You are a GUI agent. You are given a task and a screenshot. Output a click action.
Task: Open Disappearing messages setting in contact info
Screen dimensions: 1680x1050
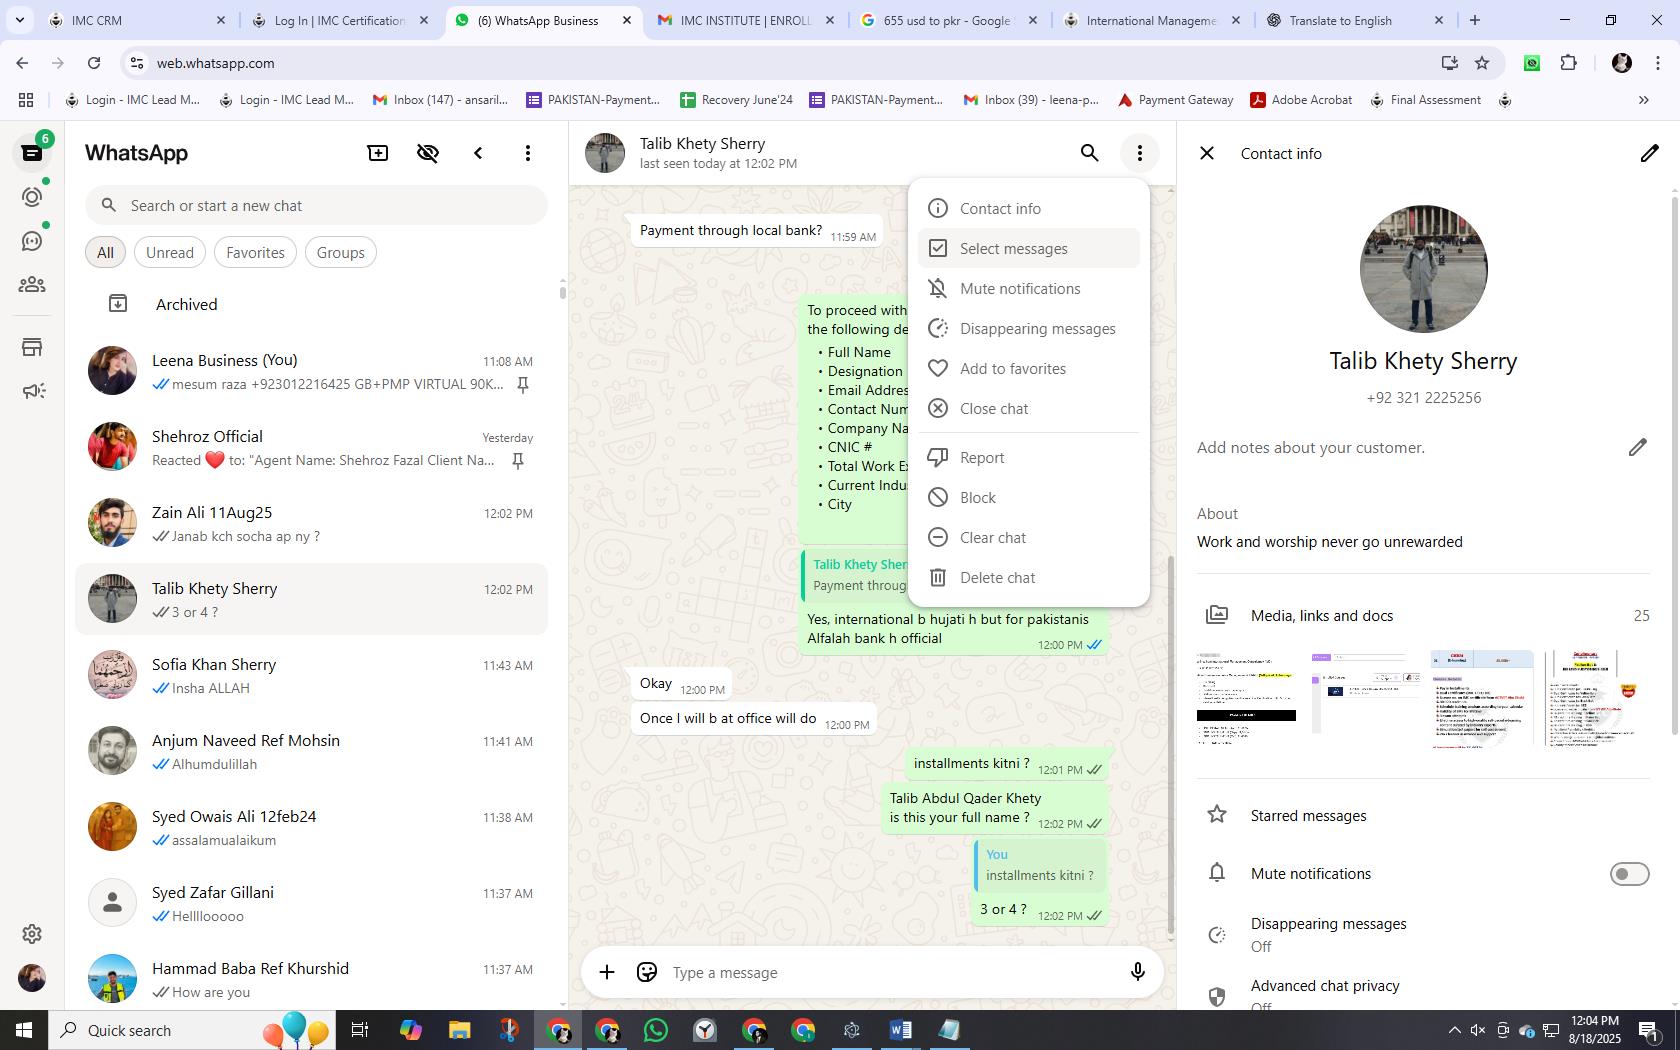(x=1423, y=934)
